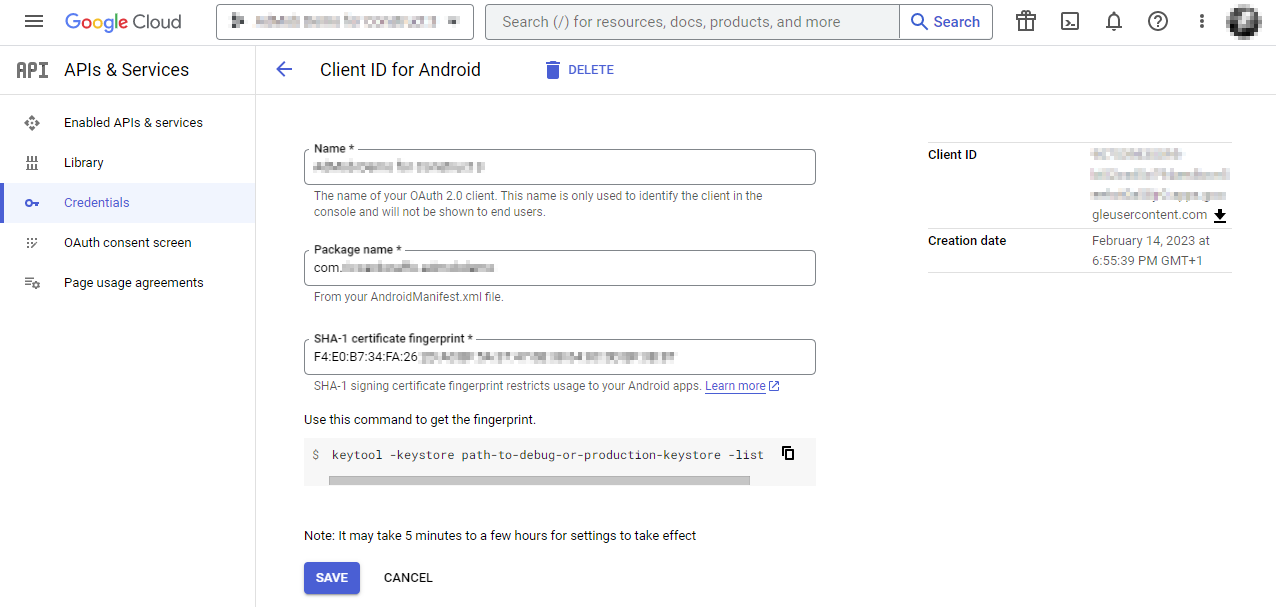Screen dimensions: 1276x607
Task: Open OAuth consent screen page
Action: tap(128, 243)
